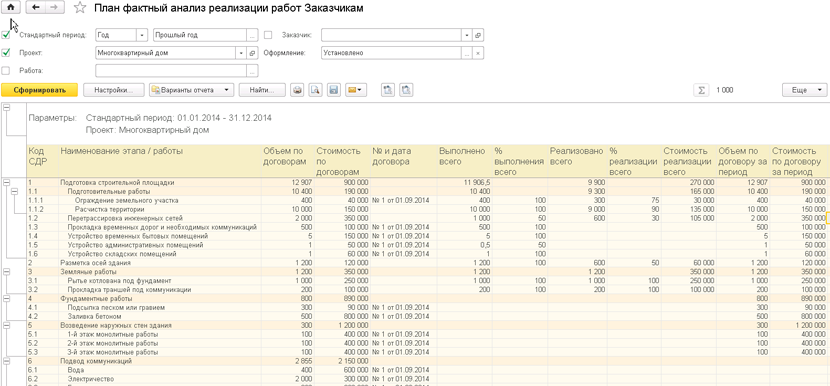The image size is (830, 386).
Task: Collapse the Подготовка строительной площадки group
Action: pyautogui.click(x=7, y=182)
